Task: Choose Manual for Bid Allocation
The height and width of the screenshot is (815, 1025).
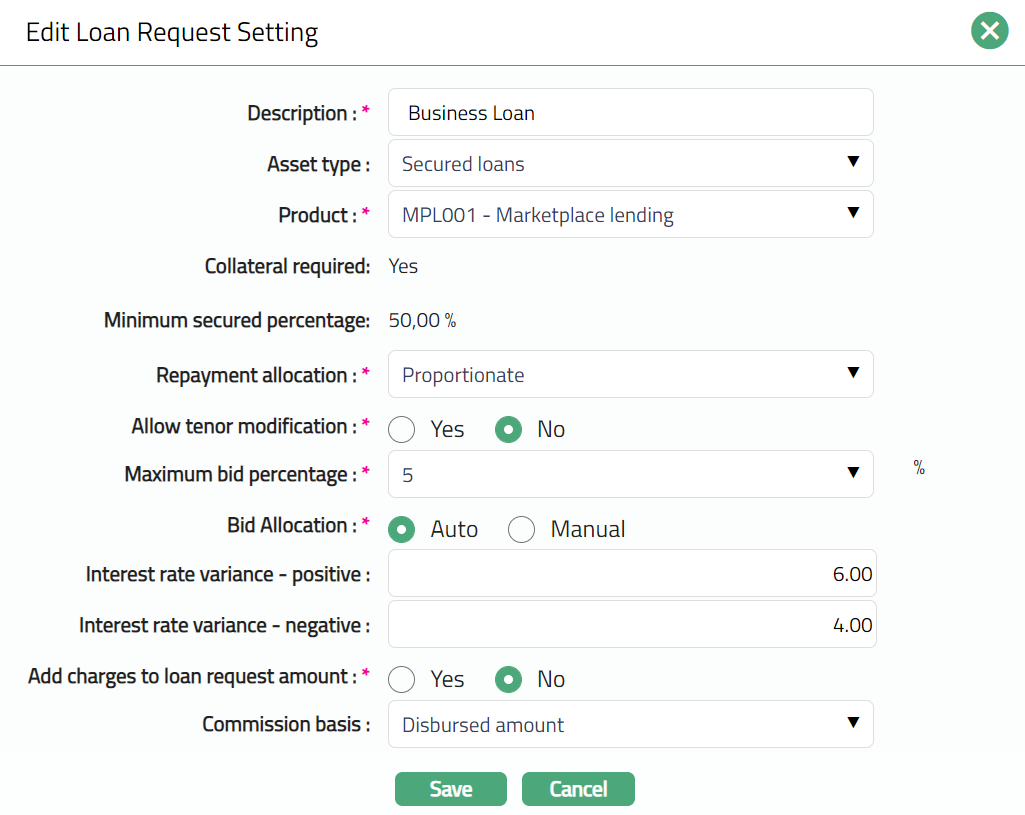Action: [522, 529]
